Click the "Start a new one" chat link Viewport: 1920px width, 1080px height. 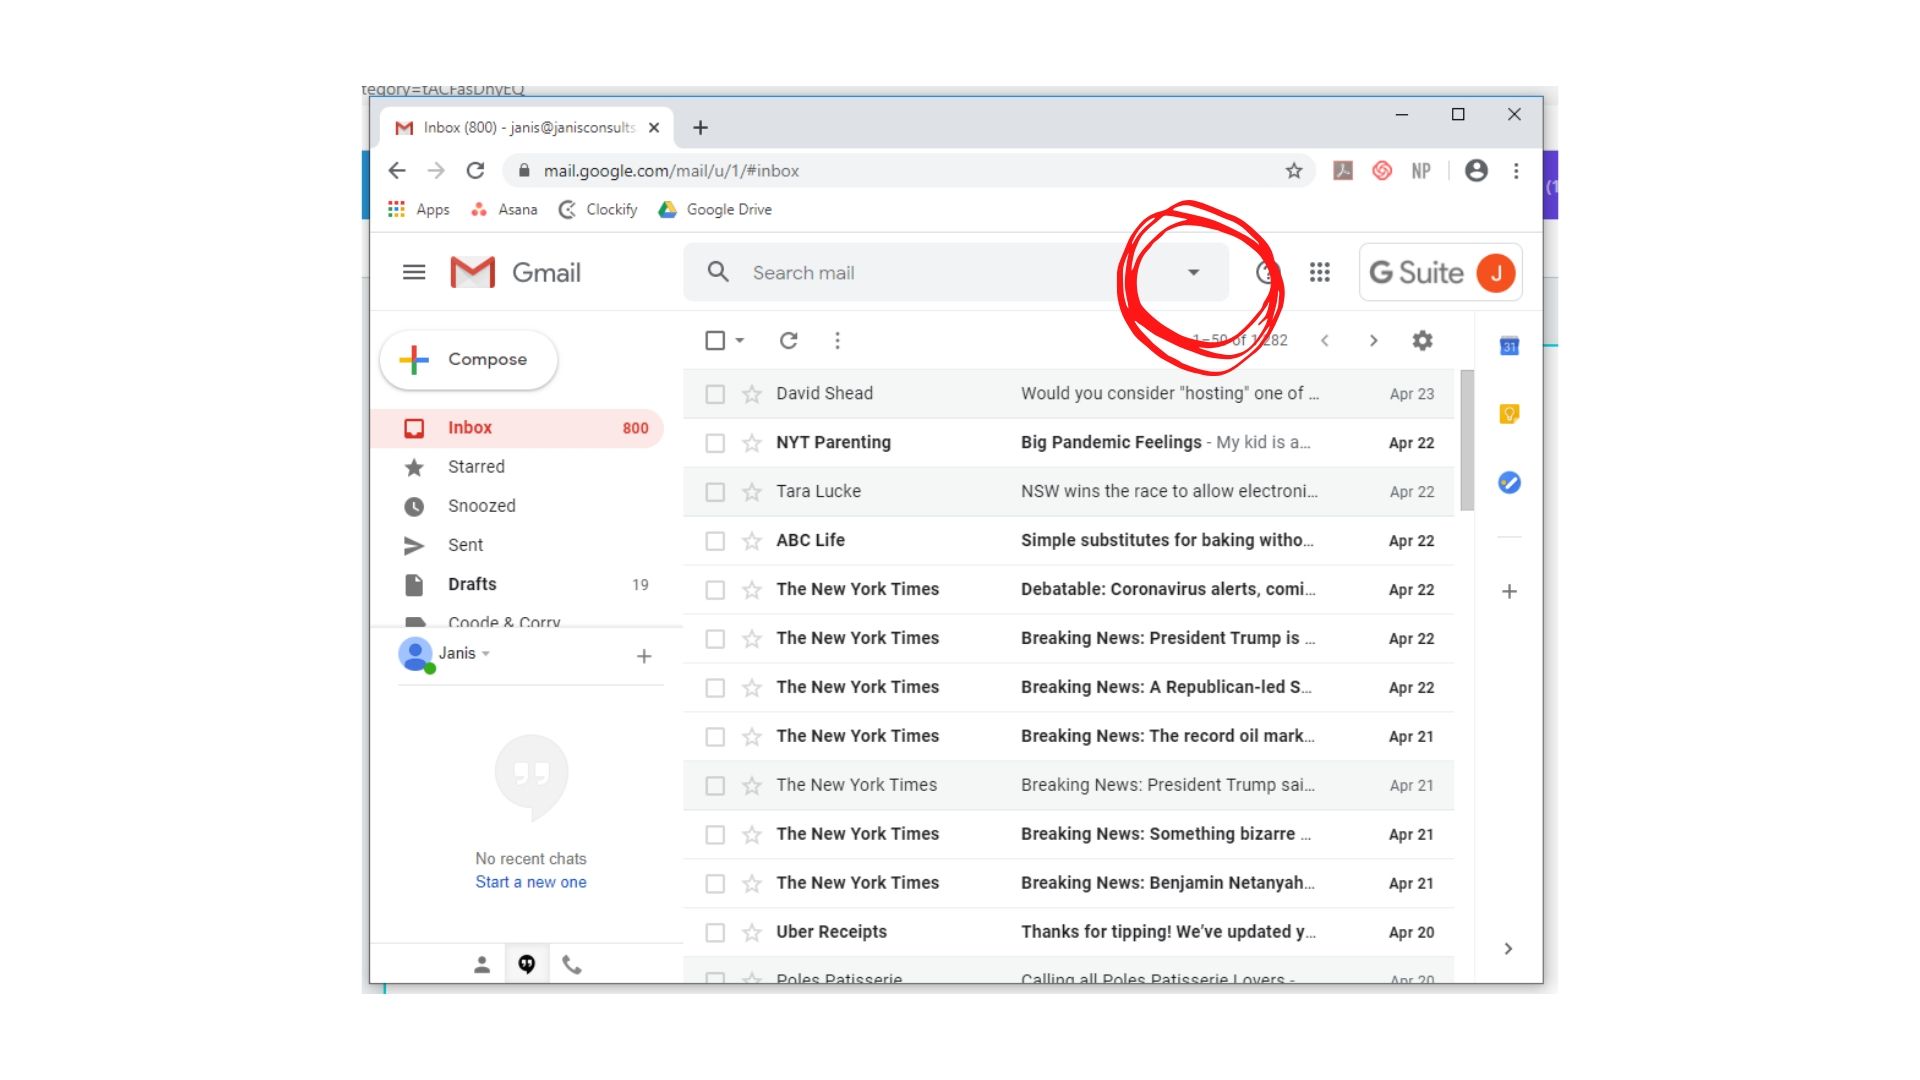[x=531, y=882]
